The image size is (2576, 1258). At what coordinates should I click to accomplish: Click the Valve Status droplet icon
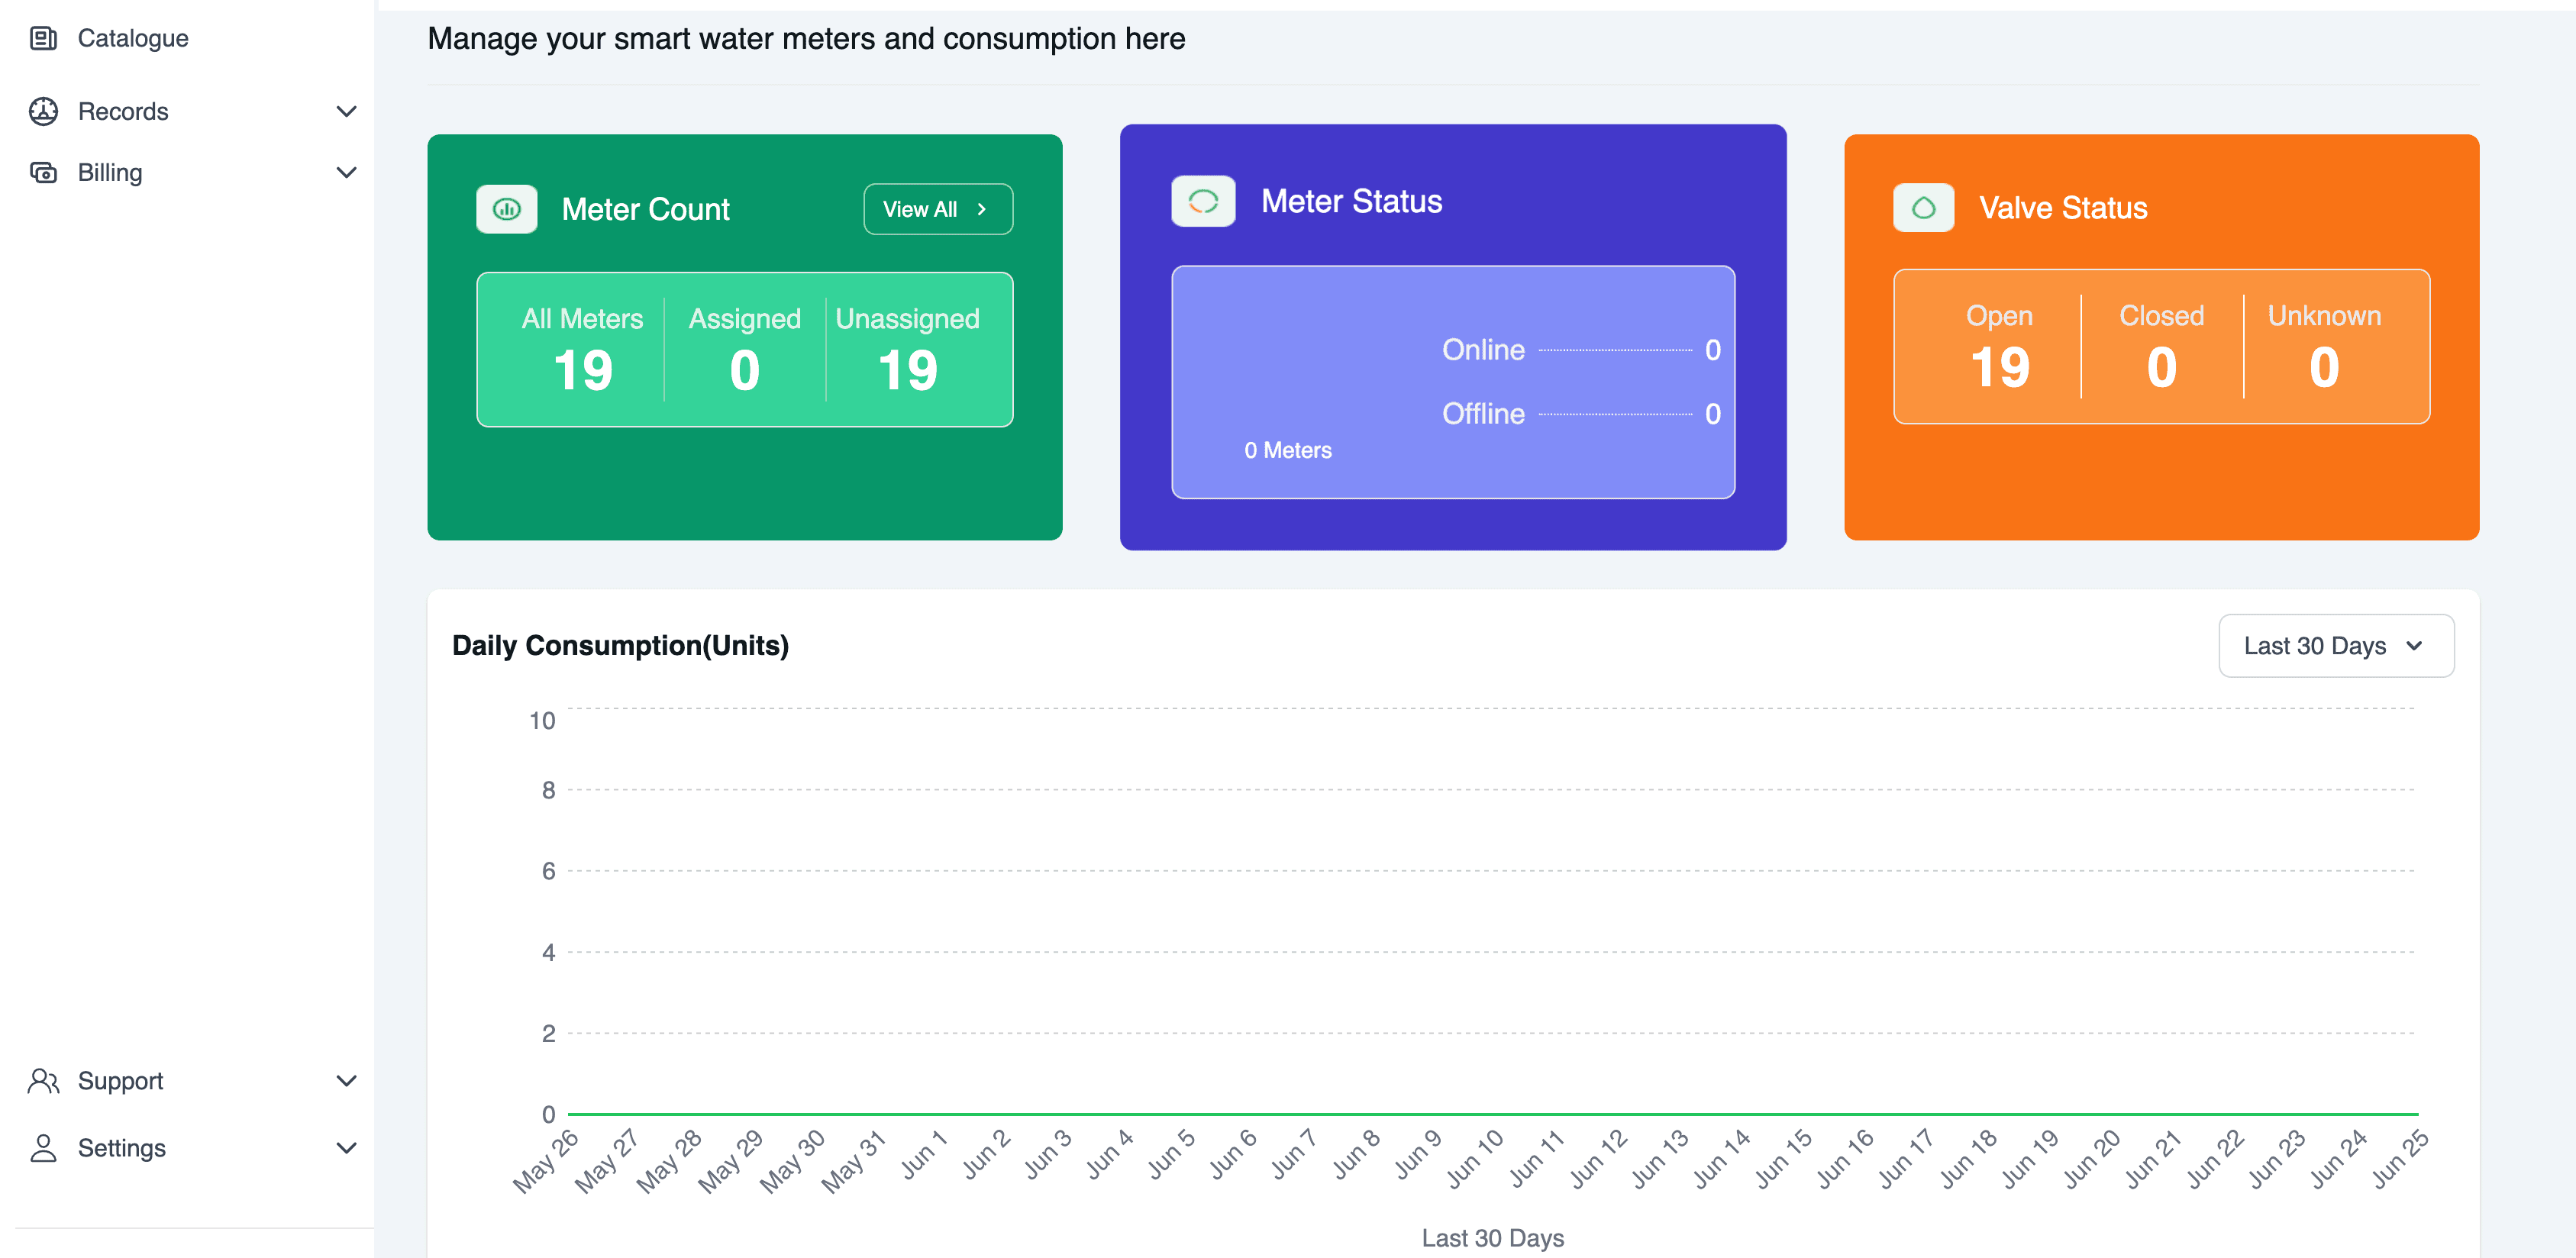pos(1923,207)
